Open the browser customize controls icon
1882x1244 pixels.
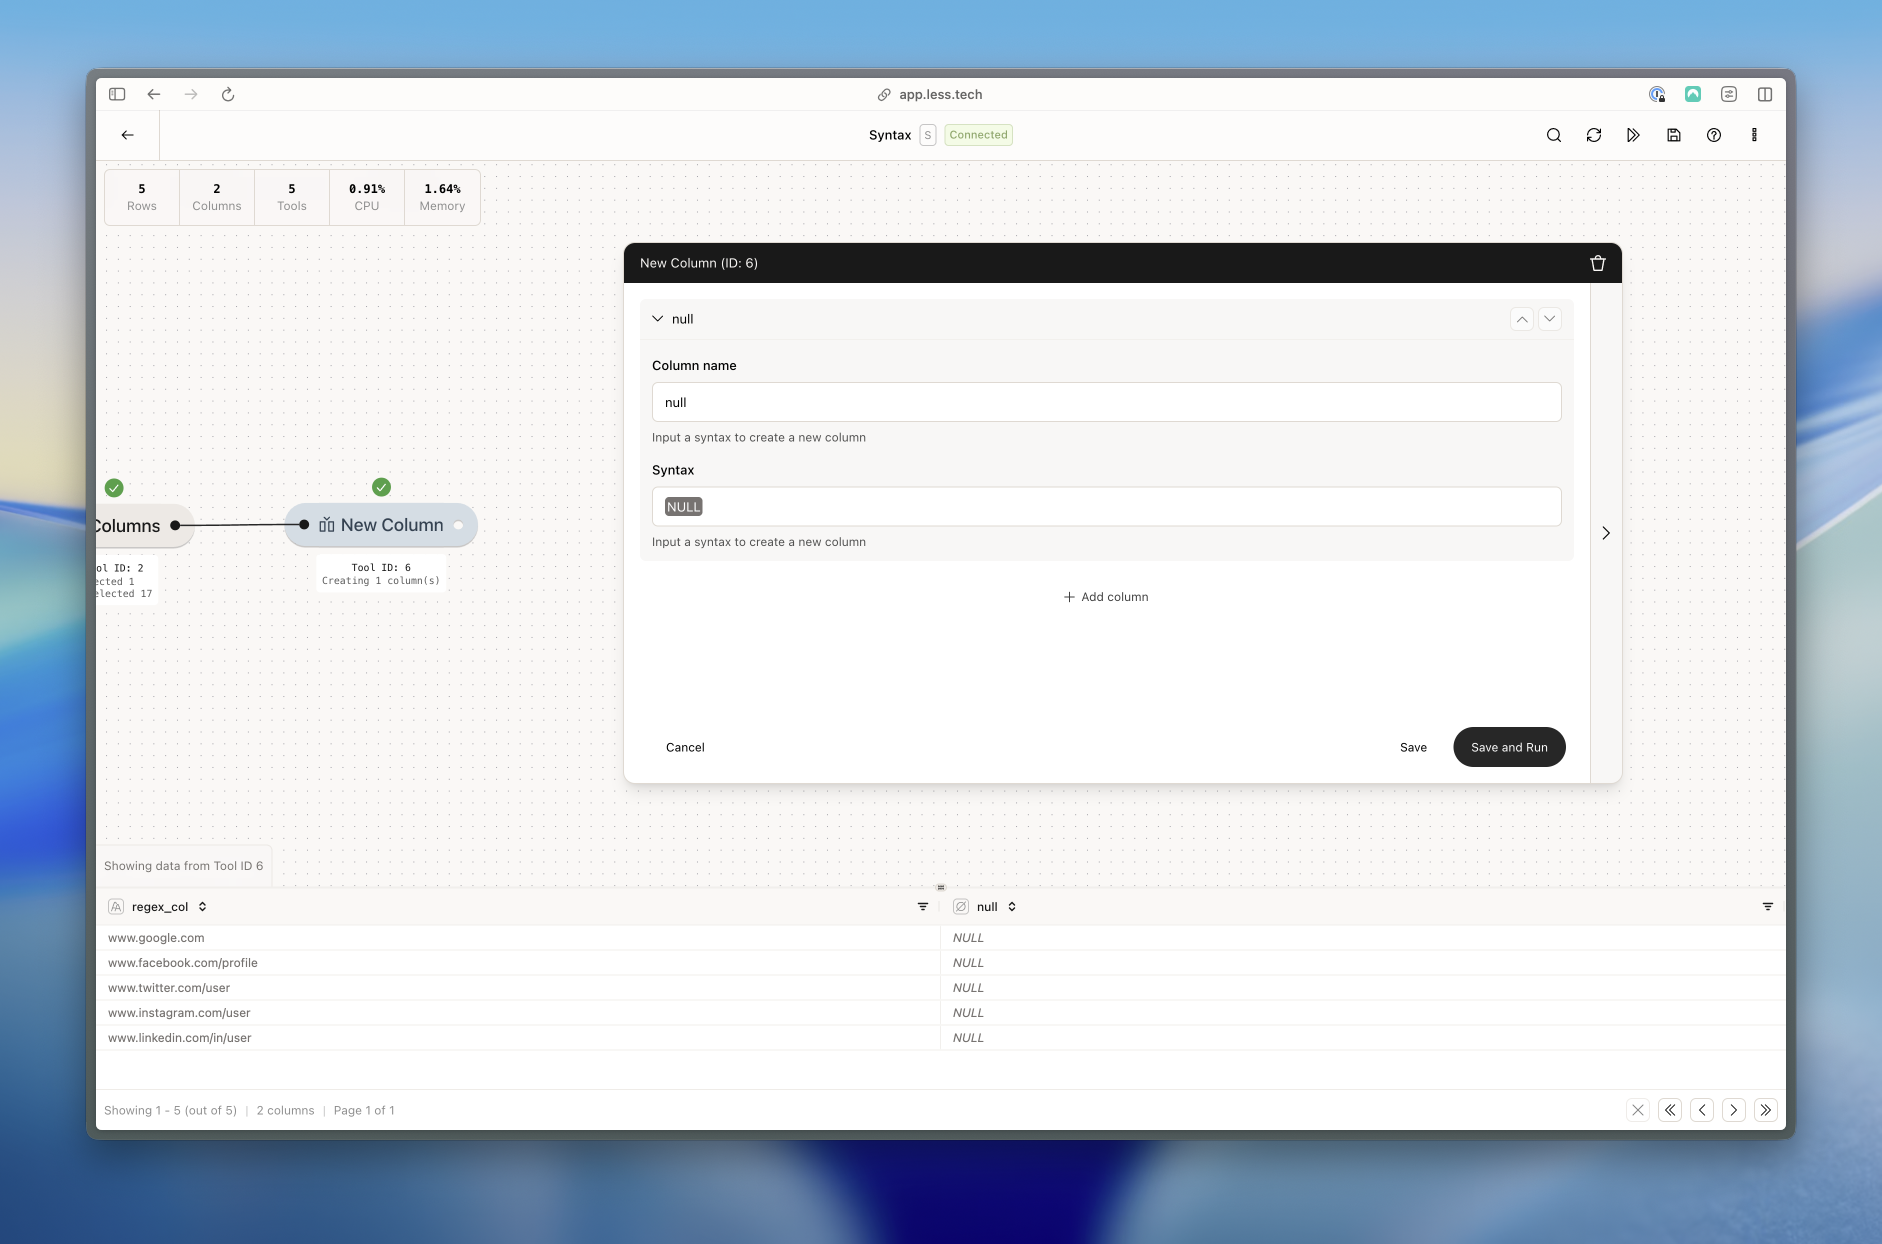tap(1729, 94)
